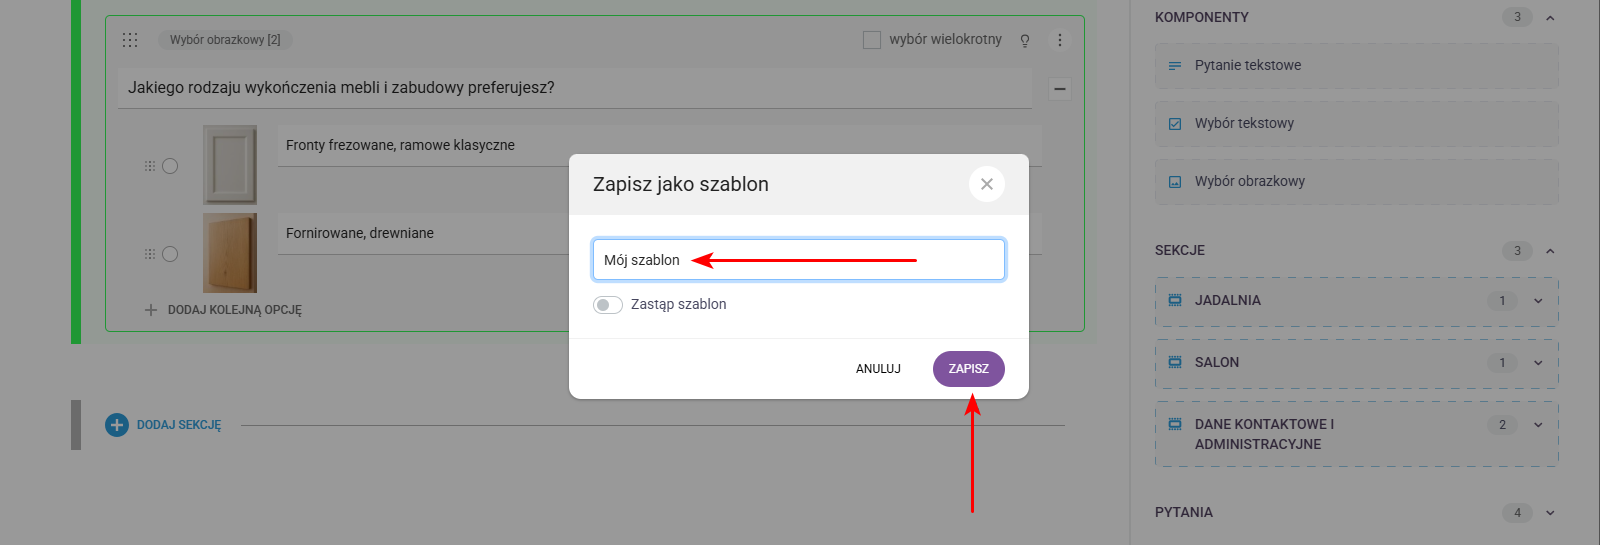Enable the wybór wielokrotny checkbox
The height and width of the screenshot is (545, 1600).
(872, 40)
